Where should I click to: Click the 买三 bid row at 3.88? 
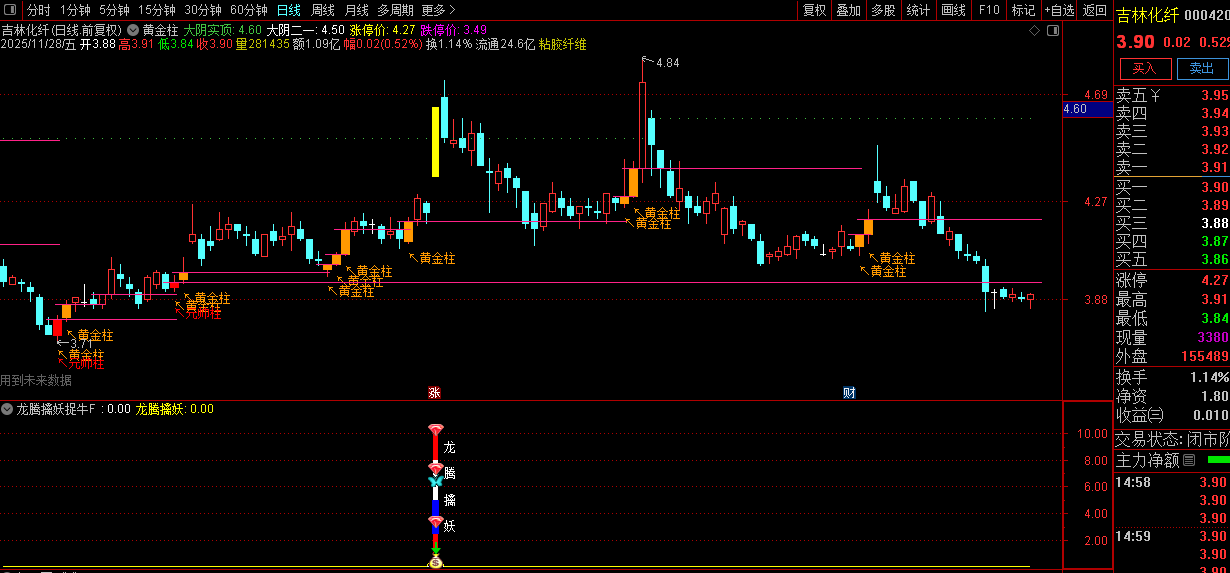pyautogui.click(x=1172, y=223)
